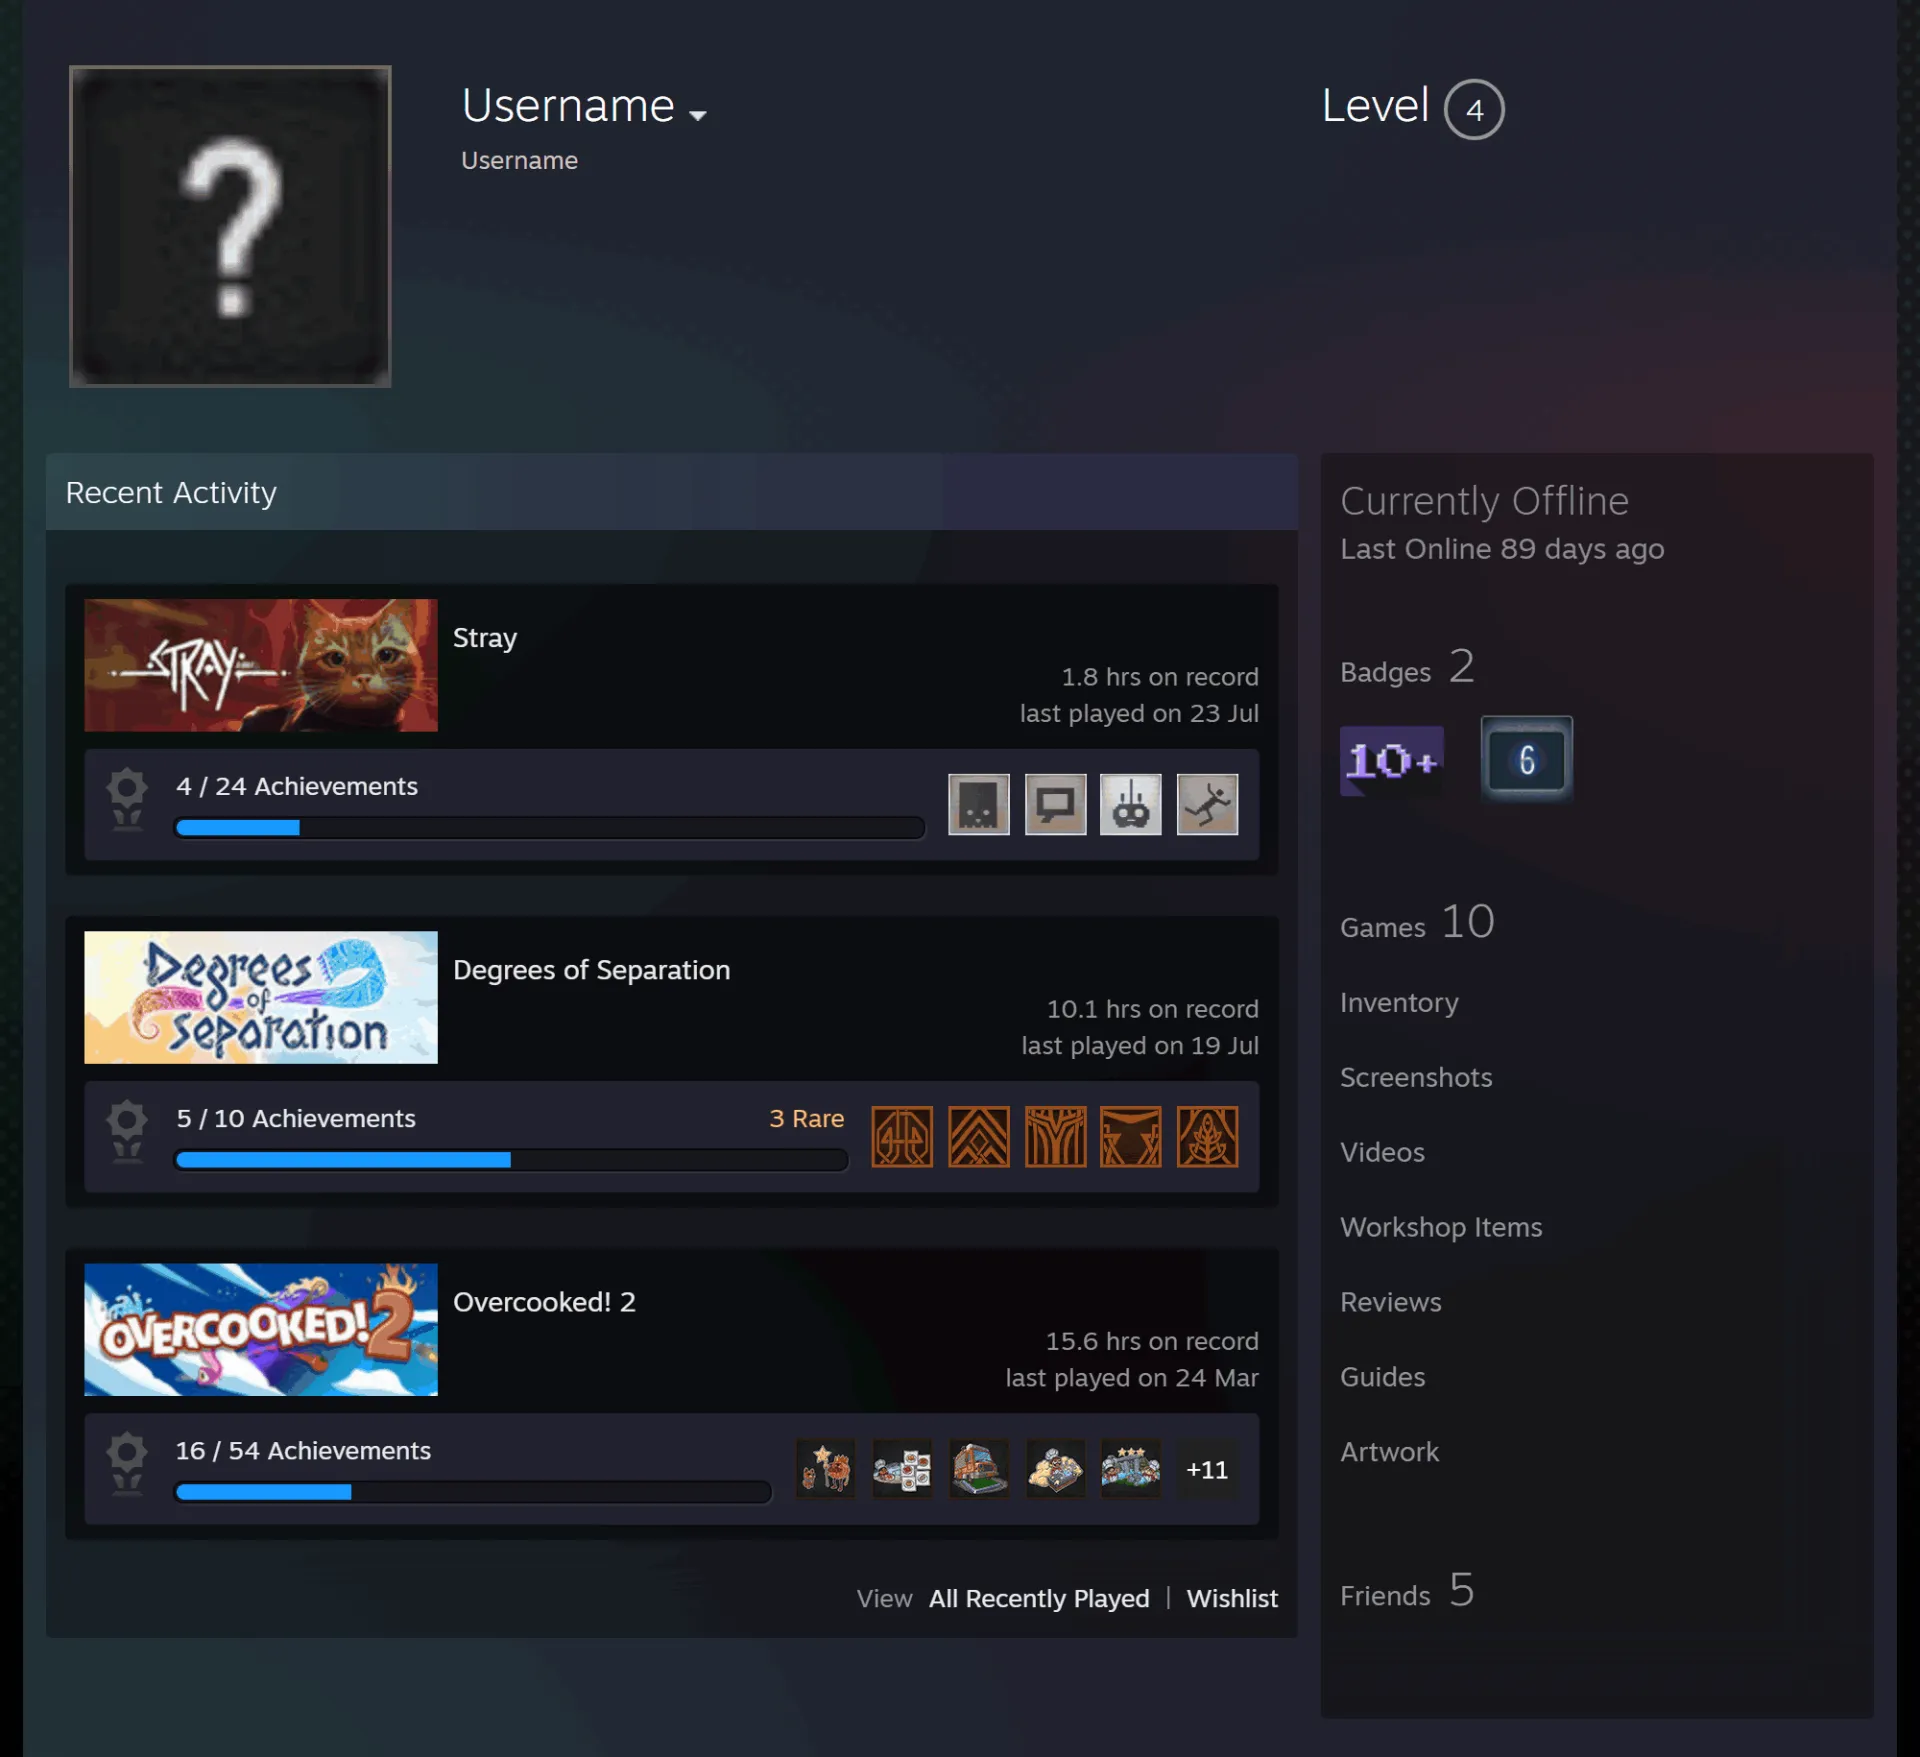
Task: Click the level 4 circle badge
Action: (1474, 109)
